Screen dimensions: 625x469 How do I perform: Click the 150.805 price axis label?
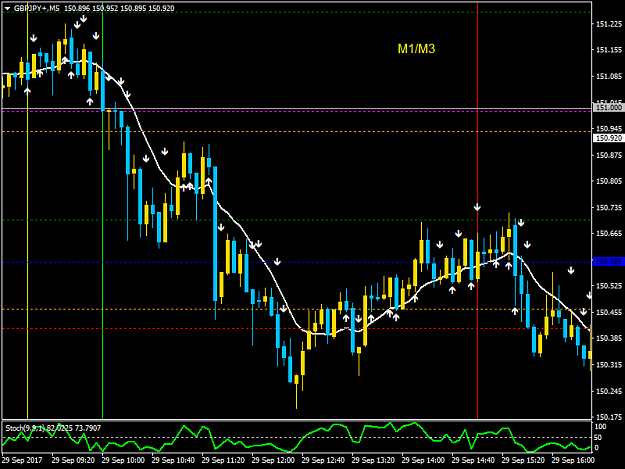coord(609,181)
